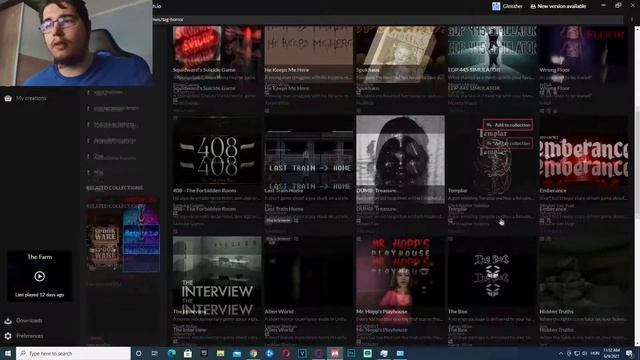Launch Microsoft Edge from the taskbar
This screenshot has height=360, width=640.
(171, 353)
